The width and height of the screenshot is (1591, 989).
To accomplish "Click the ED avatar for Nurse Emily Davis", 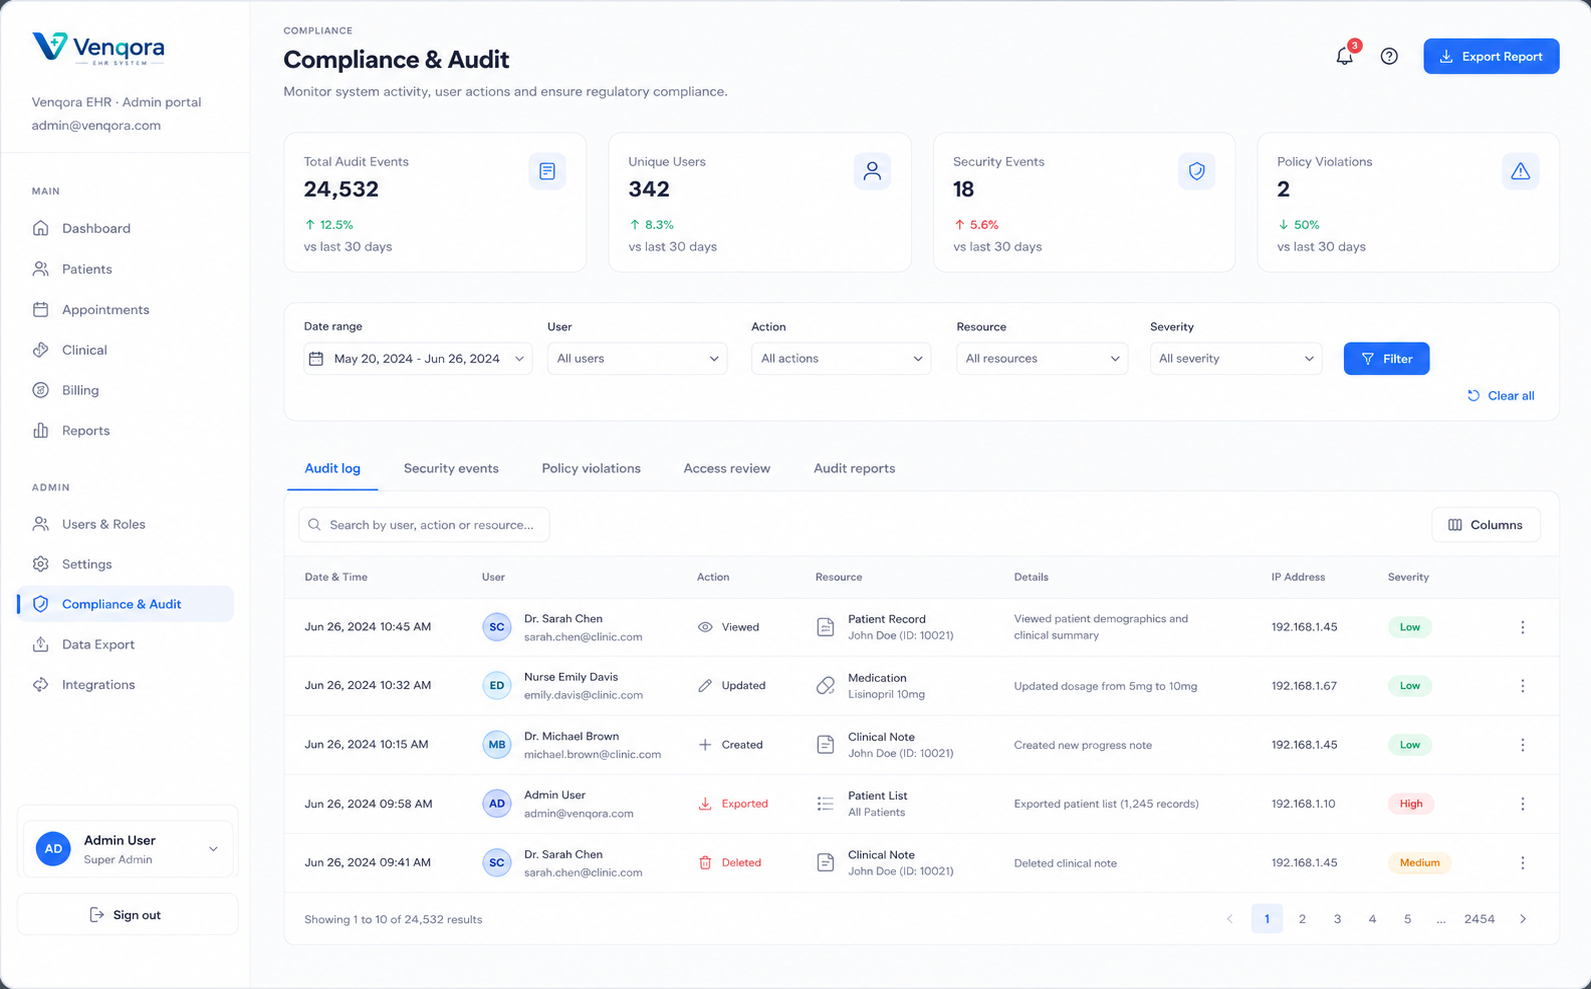I will (x=497, y=686).
